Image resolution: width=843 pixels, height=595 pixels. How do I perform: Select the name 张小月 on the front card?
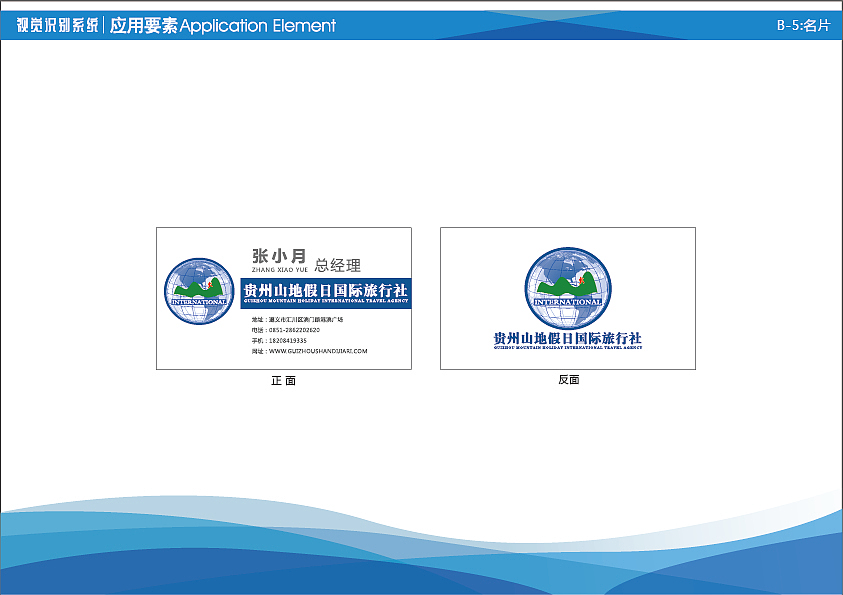click(x=279, y=256)
